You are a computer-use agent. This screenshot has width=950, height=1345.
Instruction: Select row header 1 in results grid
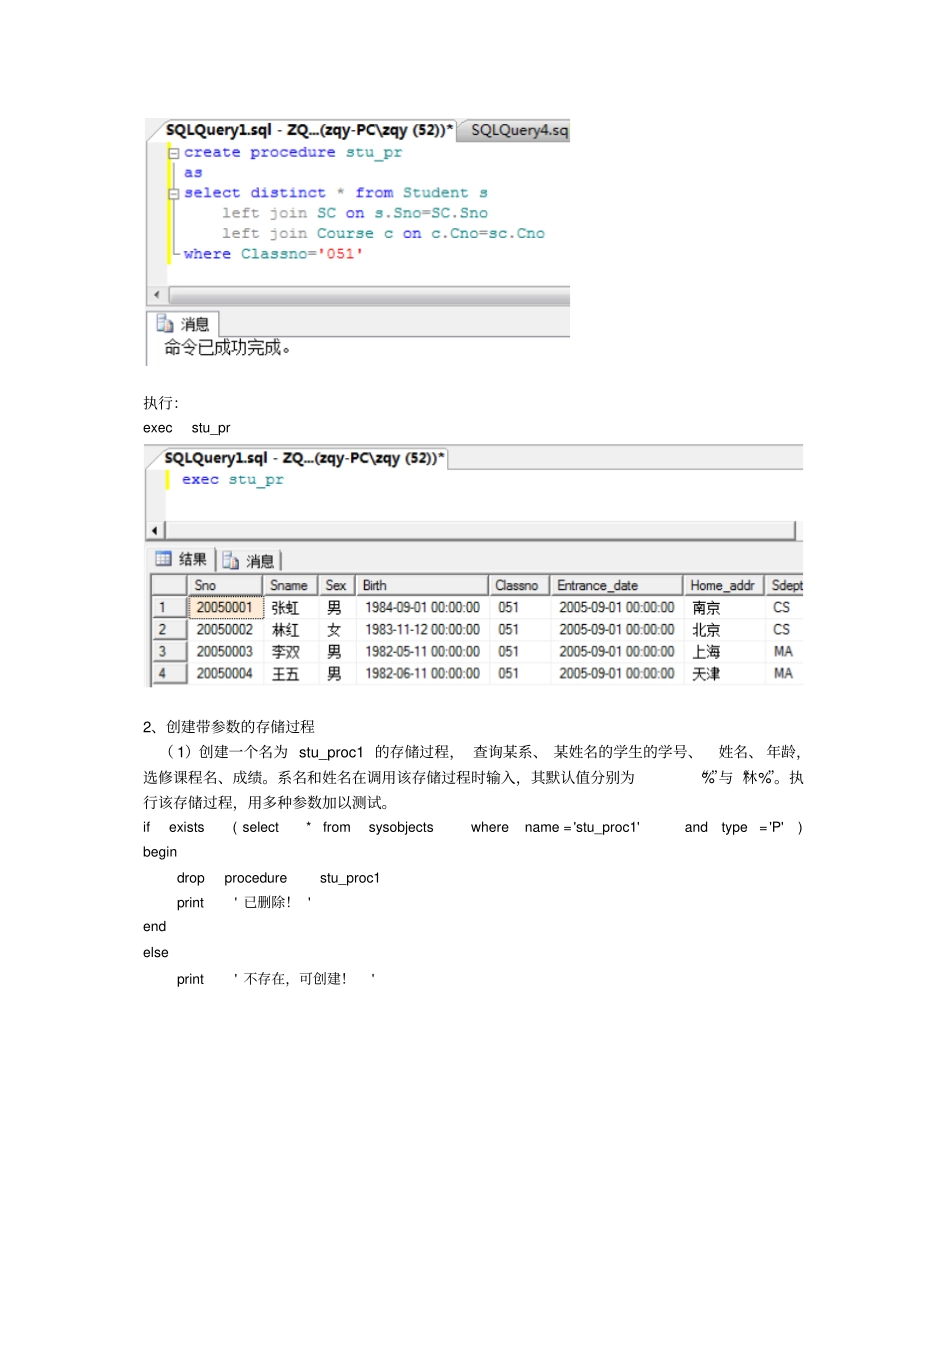(x=169, y=607)
